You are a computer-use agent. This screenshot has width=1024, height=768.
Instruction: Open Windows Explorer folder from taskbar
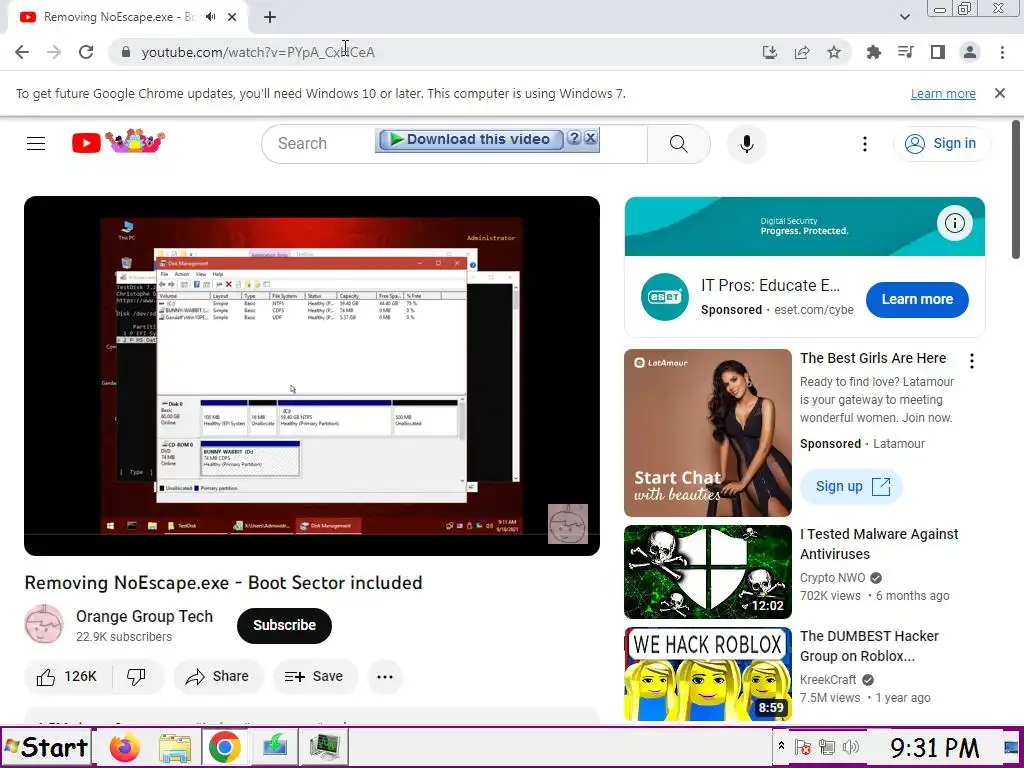pyautogui.click(x=174, y=747)
